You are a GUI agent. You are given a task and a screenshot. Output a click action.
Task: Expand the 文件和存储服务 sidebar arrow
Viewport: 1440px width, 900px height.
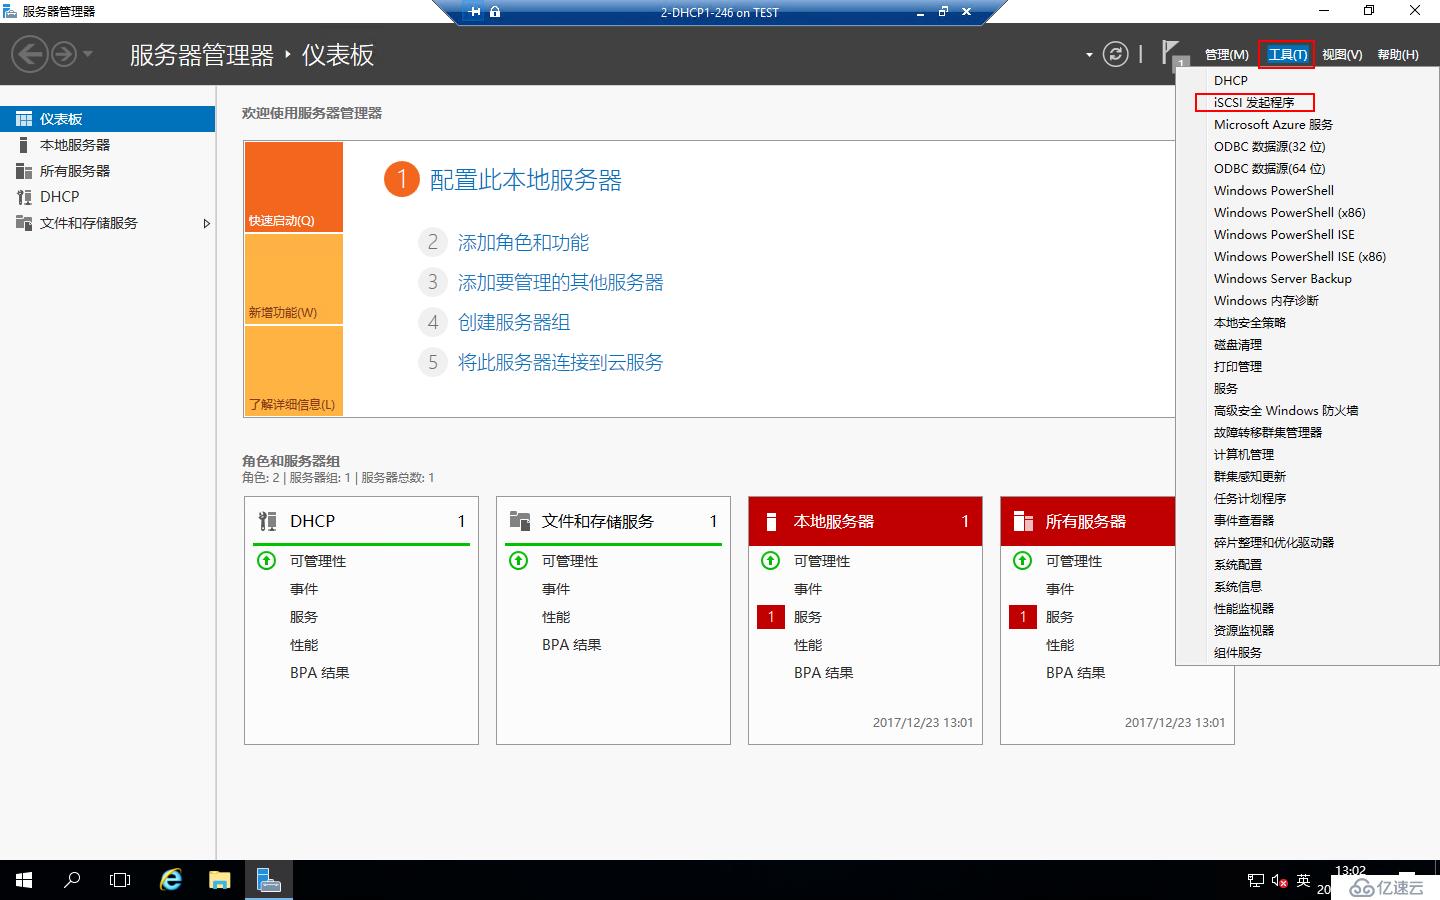click(206, 223)
